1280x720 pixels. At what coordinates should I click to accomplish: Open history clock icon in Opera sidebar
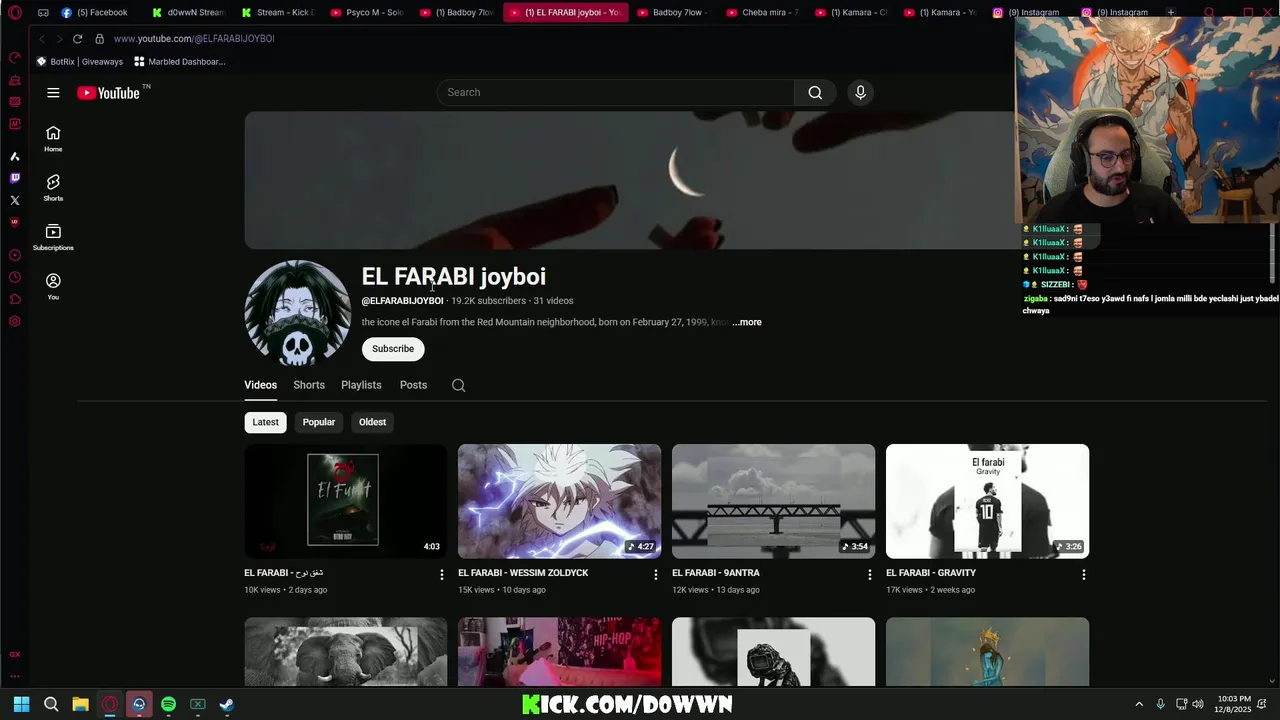point(15,277)
